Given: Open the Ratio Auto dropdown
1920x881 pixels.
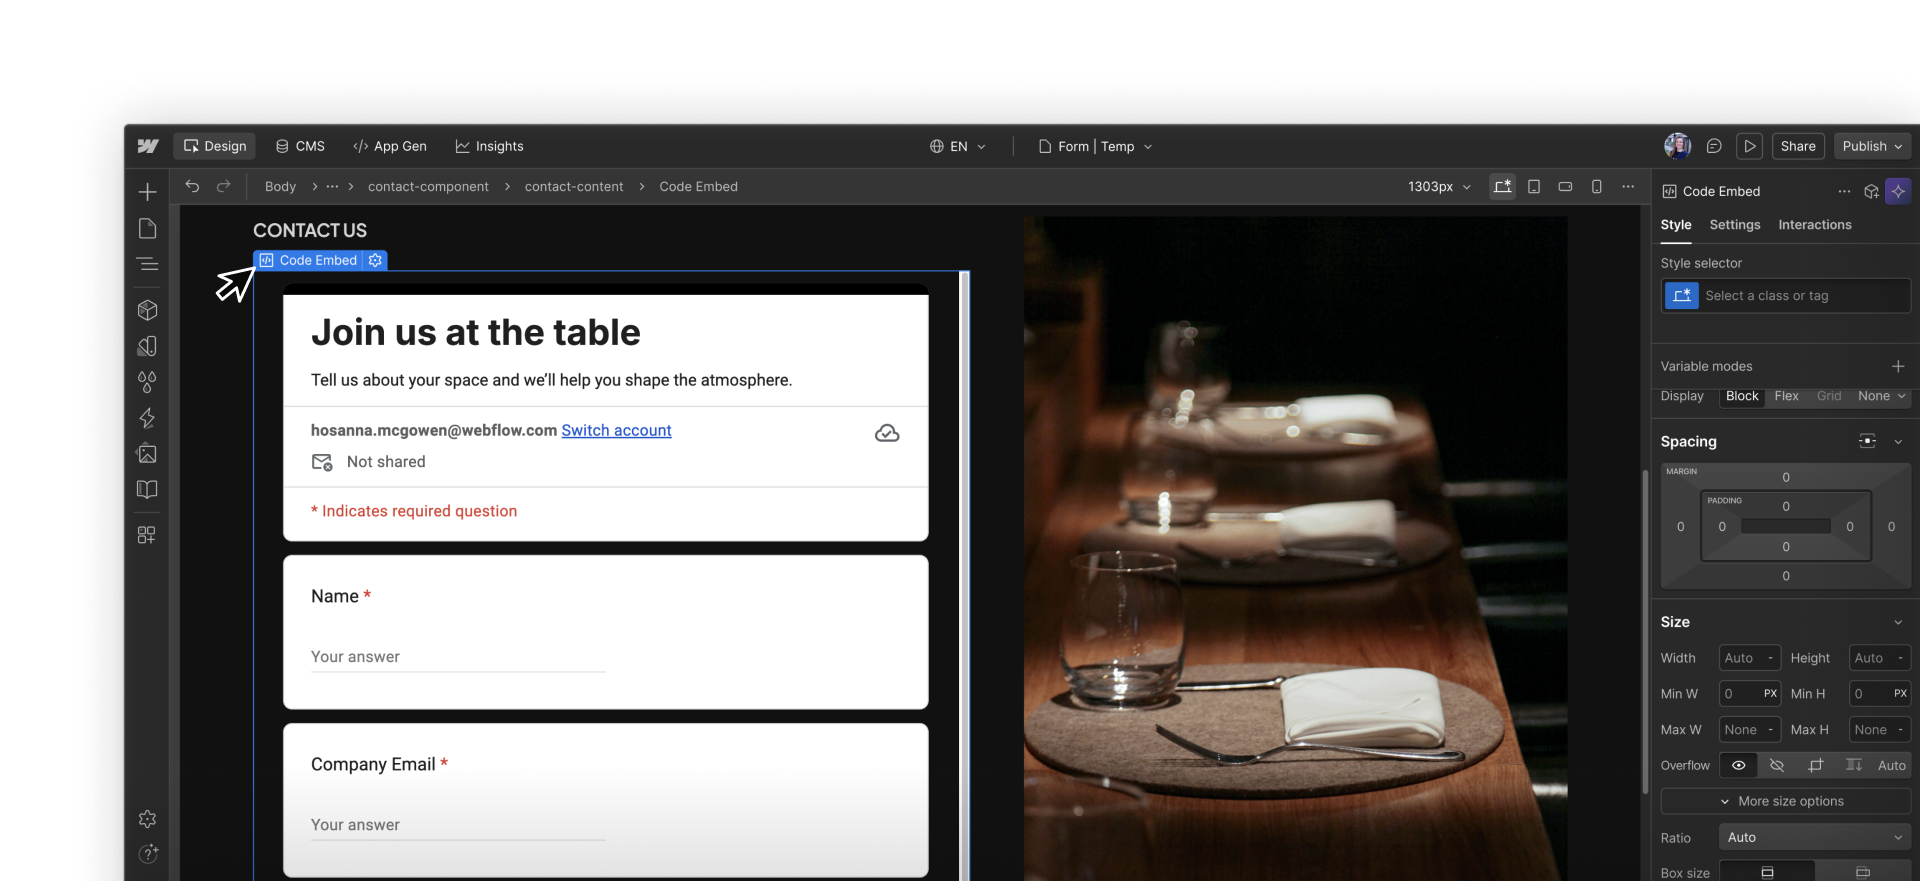Looking at the screenshot, I should coord(1814,837).
